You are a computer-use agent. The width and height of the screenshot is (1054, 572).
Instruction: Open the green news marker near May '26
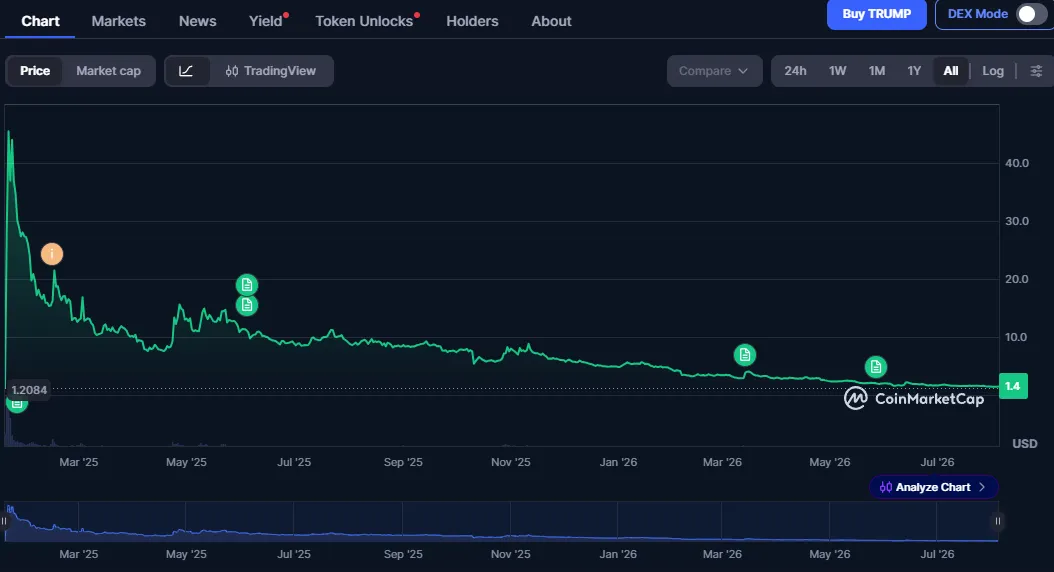875,366
